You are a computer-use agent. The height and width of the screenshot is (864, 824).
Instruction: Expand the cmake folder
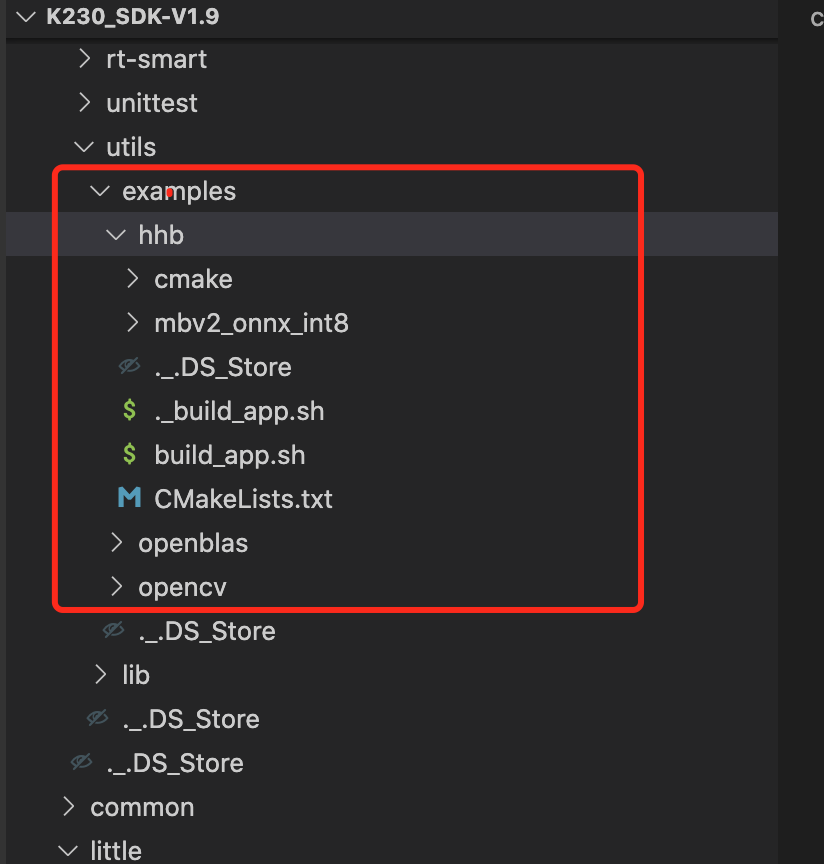pyautogui.click(x=132, y=279)
